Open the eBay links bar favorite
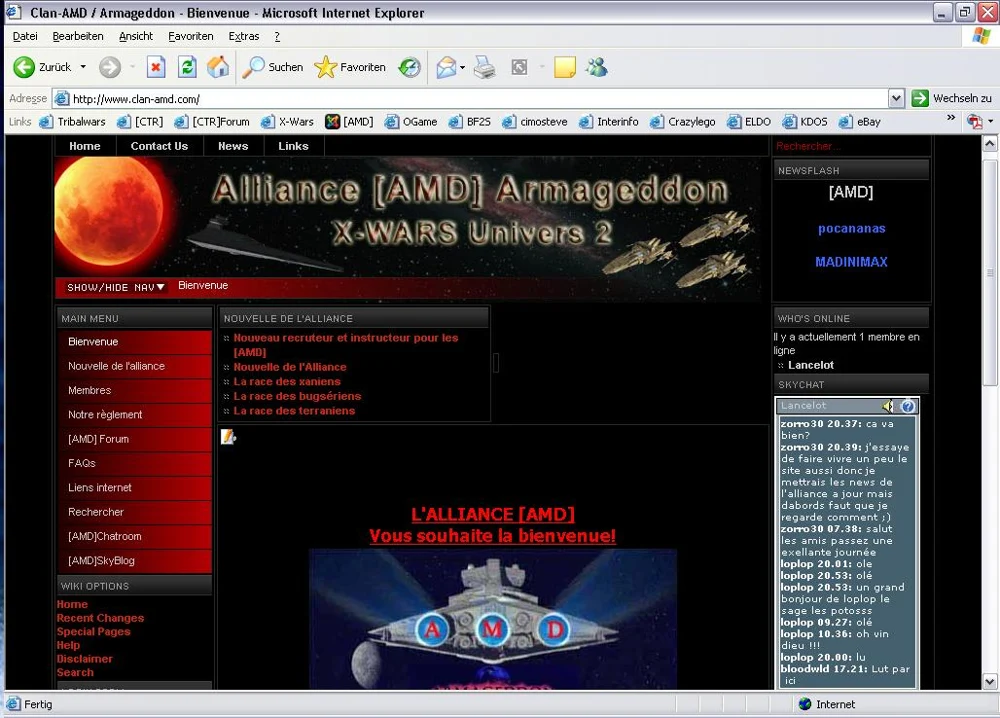This screenshot has width=1000, height=718. pos(860,122)
